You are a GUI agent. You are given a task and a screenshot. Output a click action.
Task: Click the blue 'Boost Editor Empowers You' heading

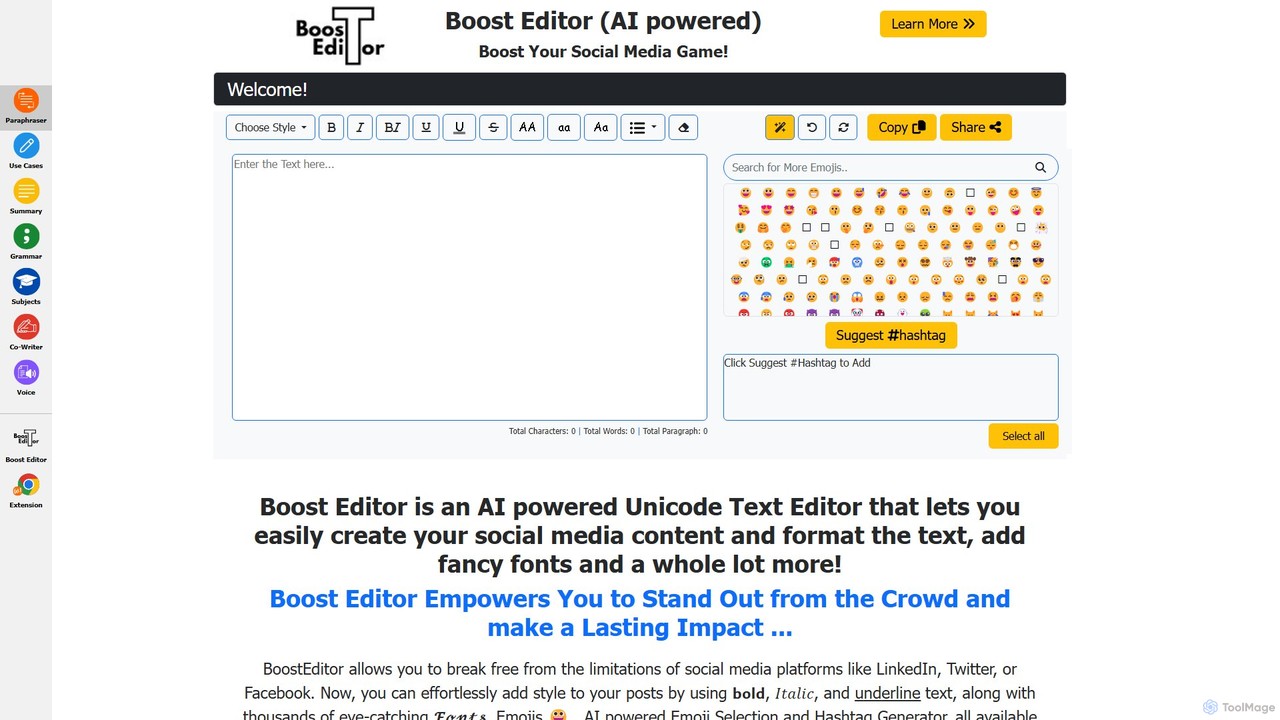tap(640, 613)
